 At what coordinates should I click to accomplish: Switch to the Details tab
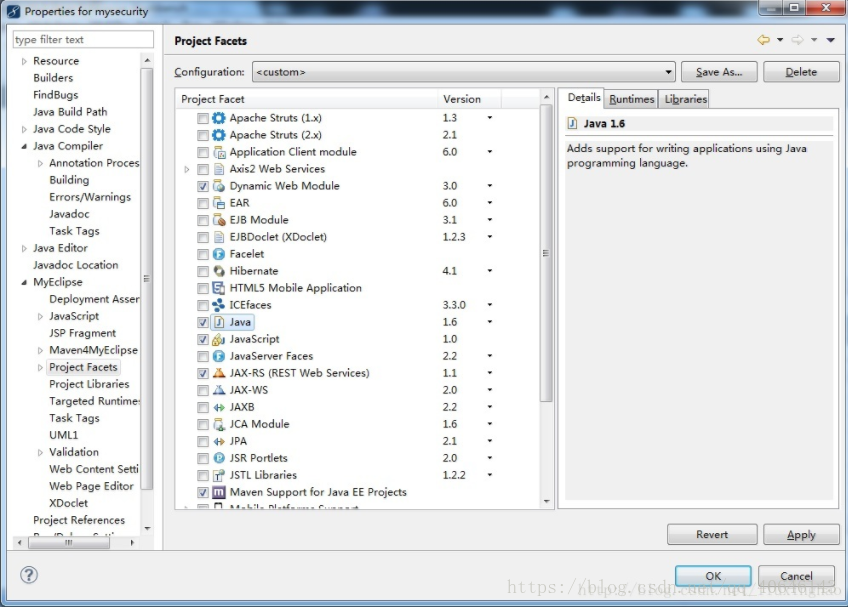(x=584, y=98)
